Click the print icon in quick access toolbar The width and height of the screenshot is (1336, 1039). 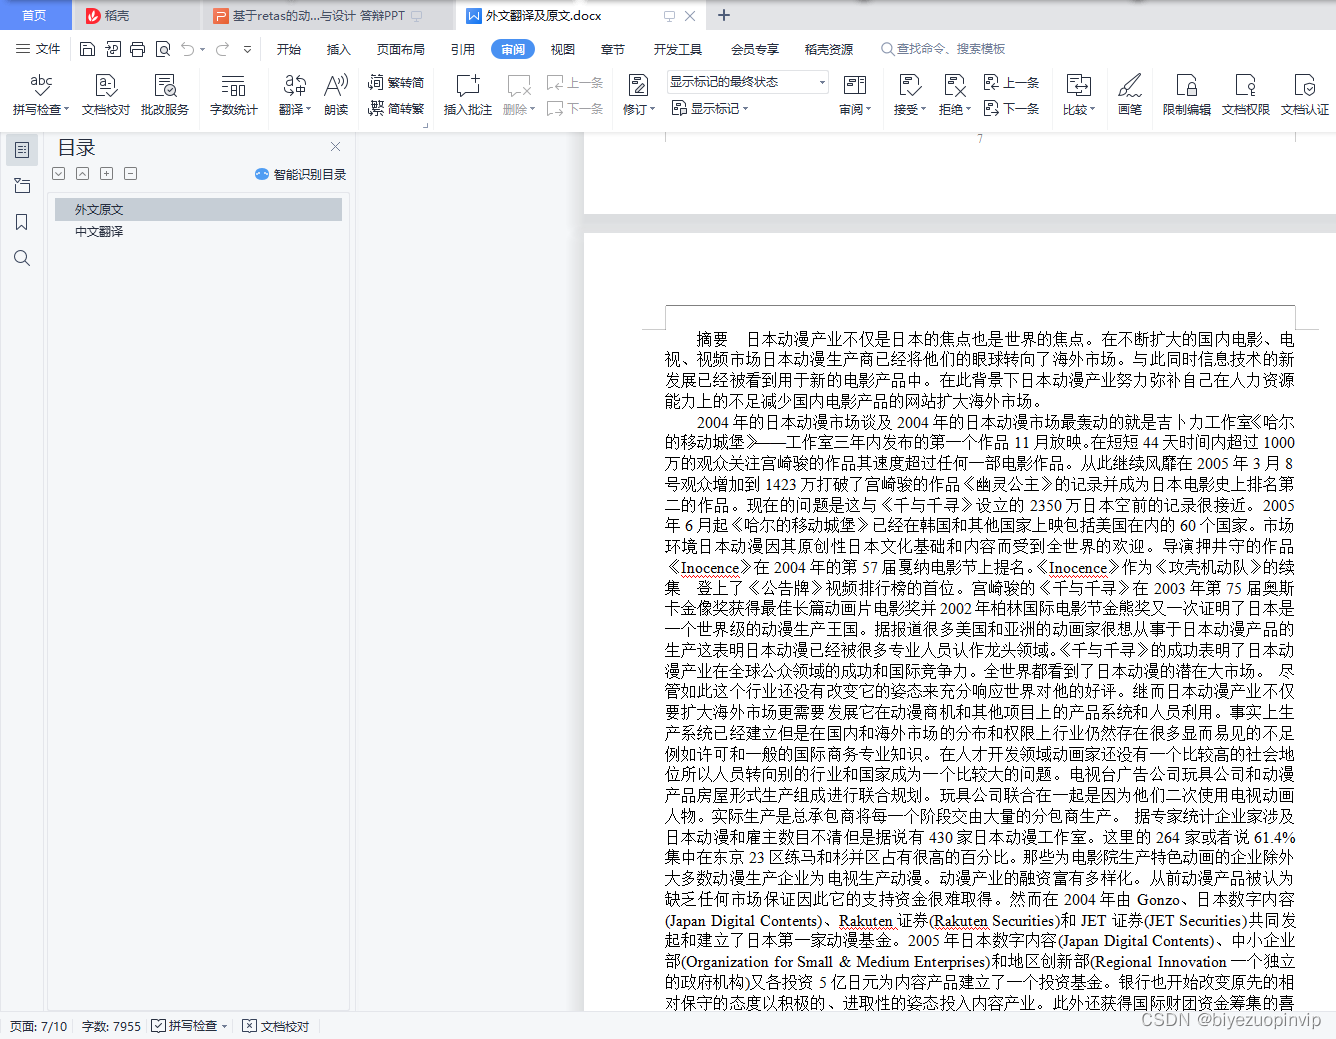pos(137,49)
